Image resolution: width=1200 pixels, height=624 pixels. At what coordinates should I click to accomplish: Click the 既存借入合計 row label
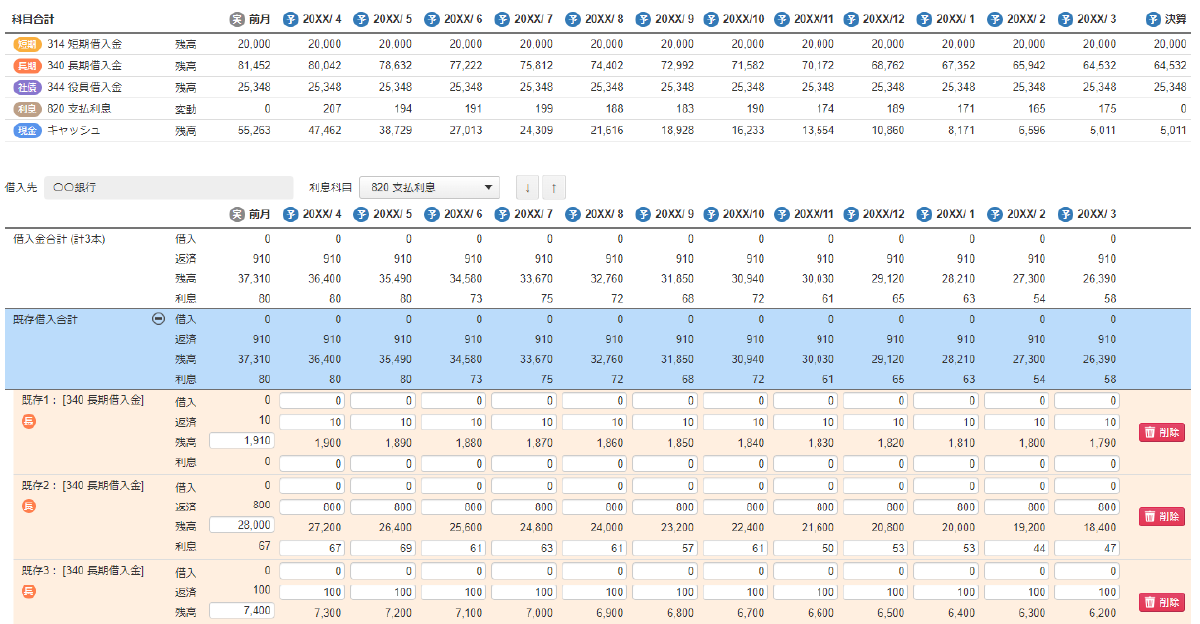45,319
